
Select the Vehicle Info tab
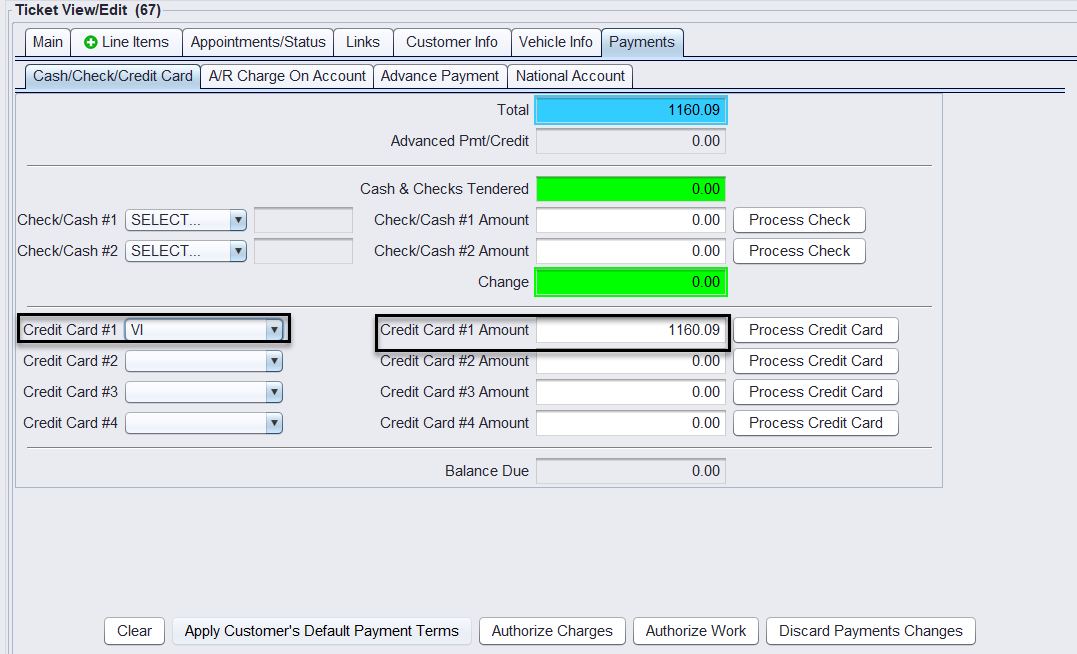(555, 42)
